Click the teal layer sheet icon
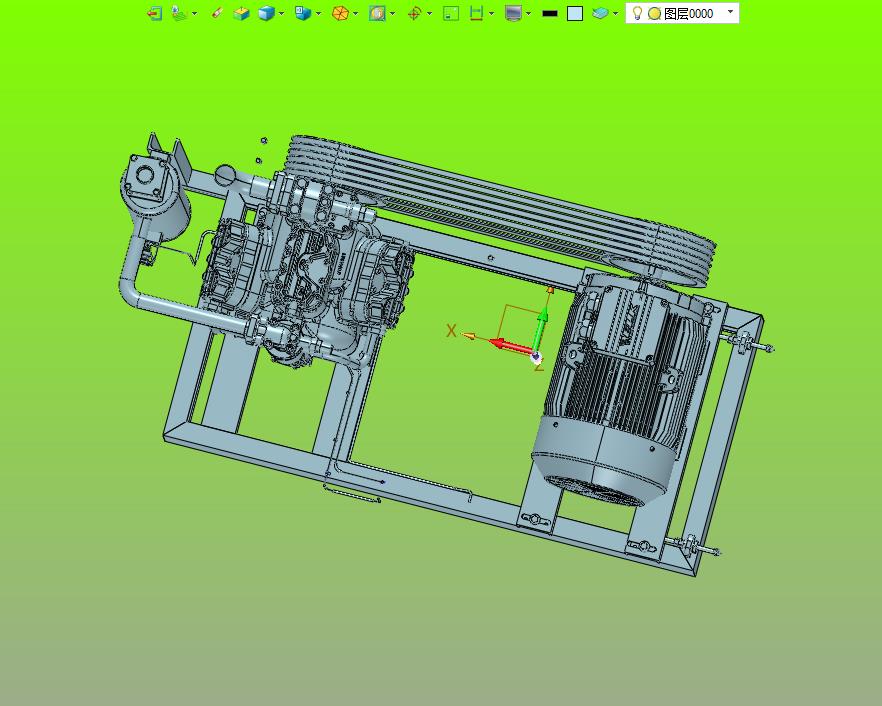This screenshot has height=706, width=882. 600,13
